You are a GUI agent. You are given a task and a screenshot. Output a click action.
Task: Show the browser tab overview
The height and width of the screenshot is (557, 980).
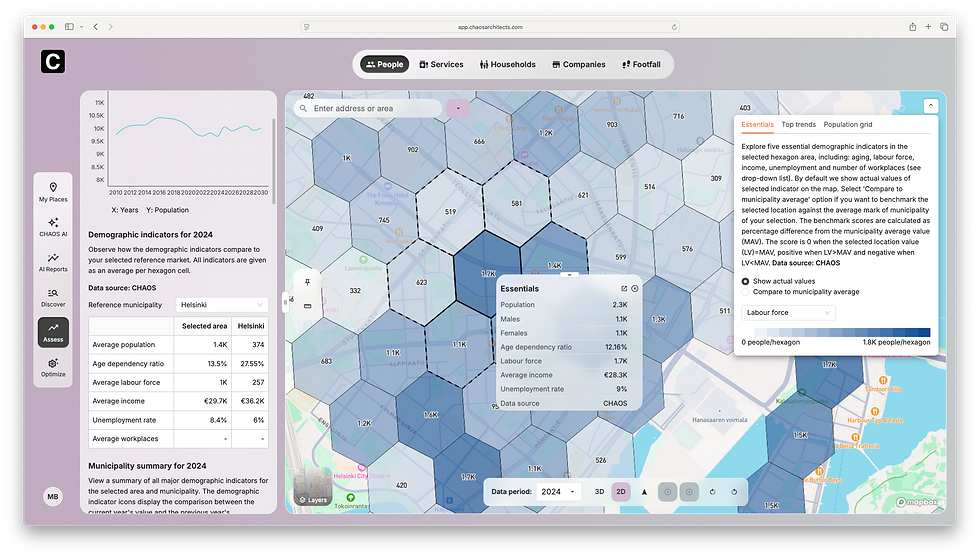pyautogui.click(x=944, y=26)
